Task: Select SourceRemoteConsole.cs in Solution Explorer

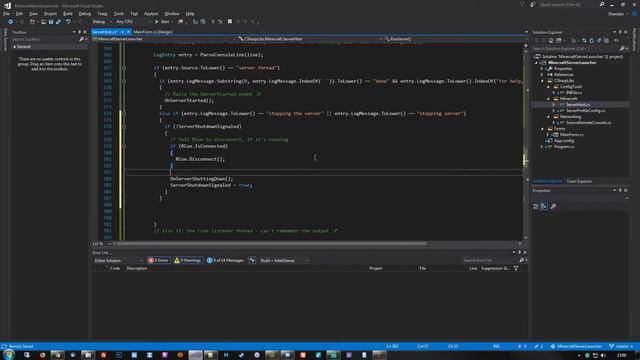Action: 588,122
